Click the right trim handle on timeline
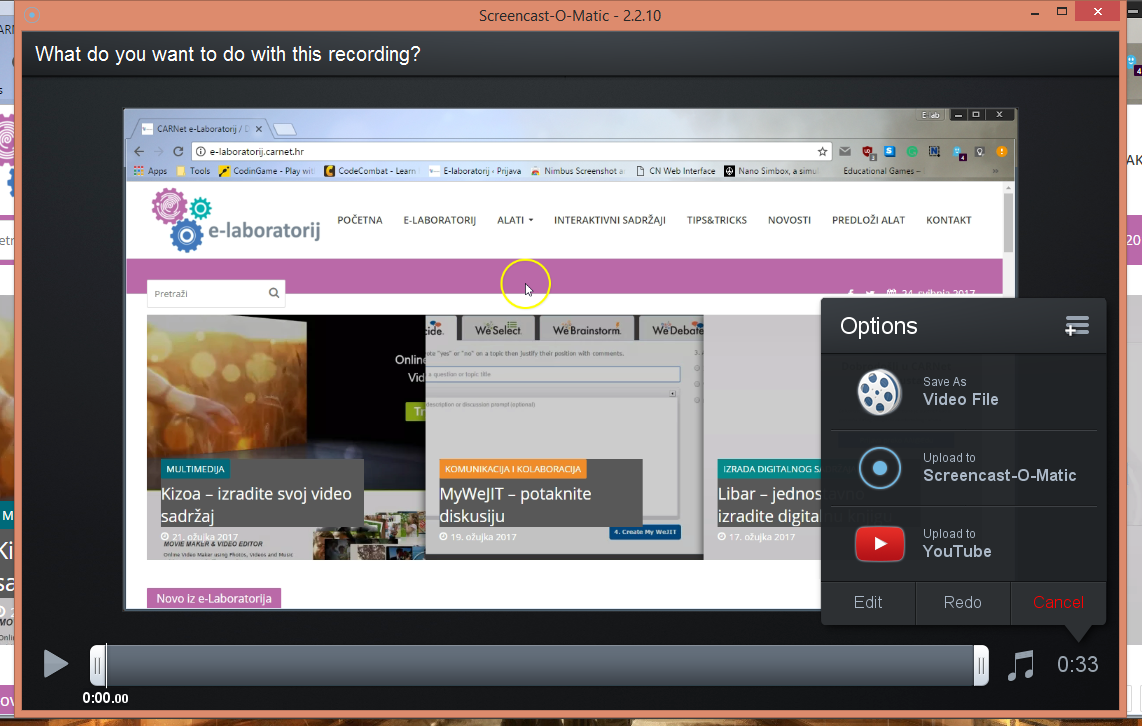1142x726 pixels. pyautogui.click(x=981, y=665)
